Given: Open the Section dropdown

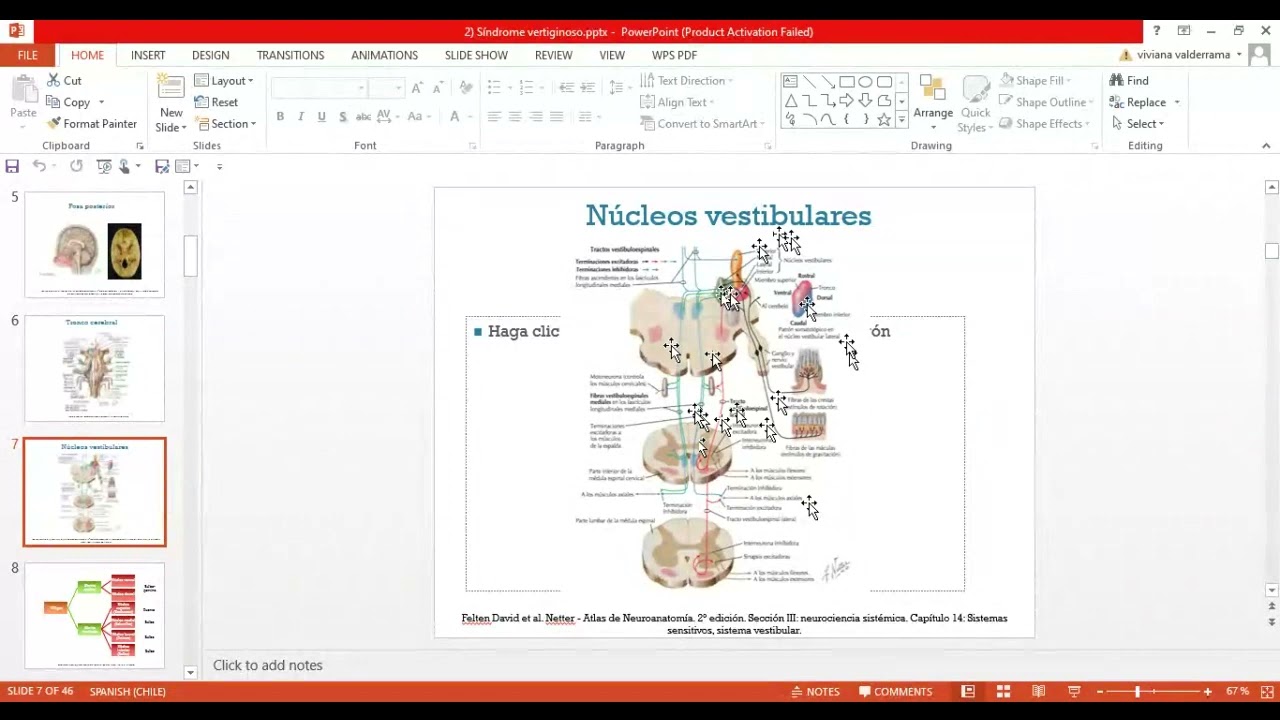Looking at the screenshot, I should (226, 124).
